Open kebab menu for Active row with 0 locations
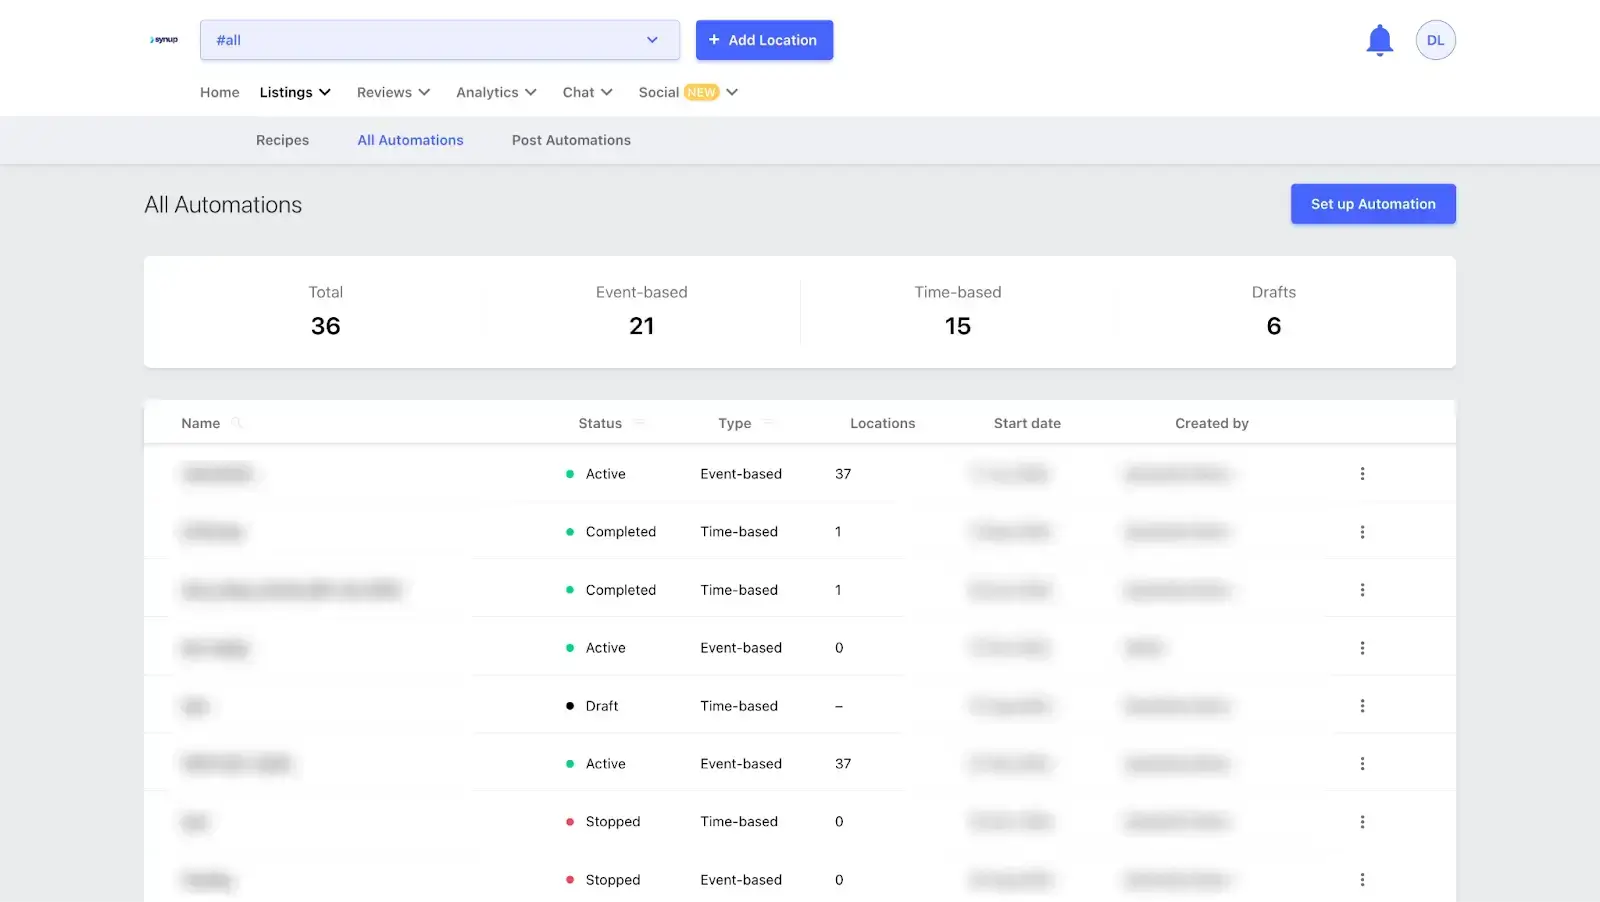 coord(1362,648)
